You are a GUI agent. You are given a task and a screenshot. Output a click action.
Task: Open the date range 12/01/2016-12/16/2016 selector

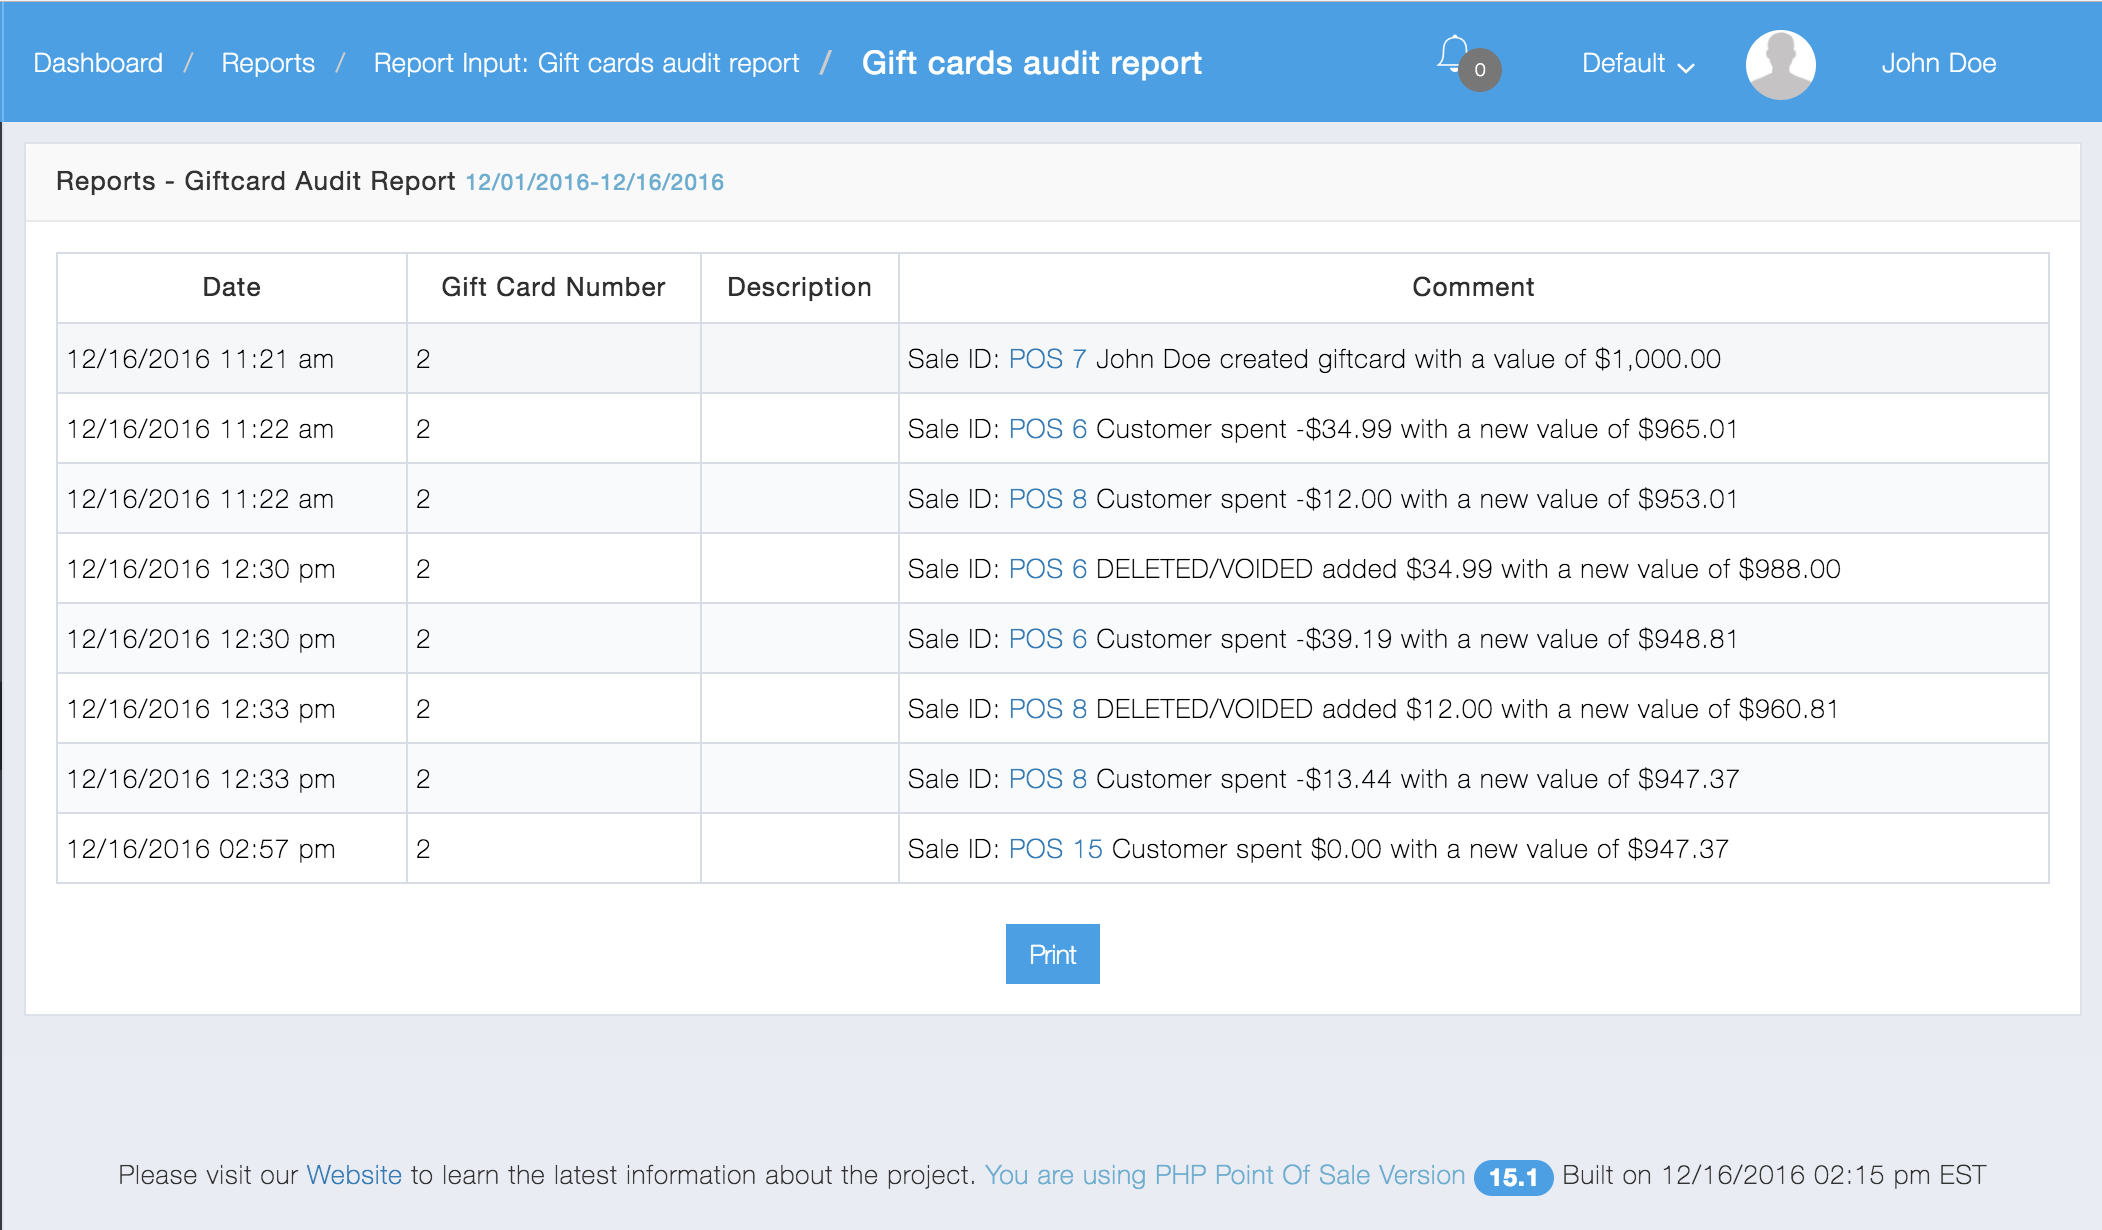(x=594, y=182)
